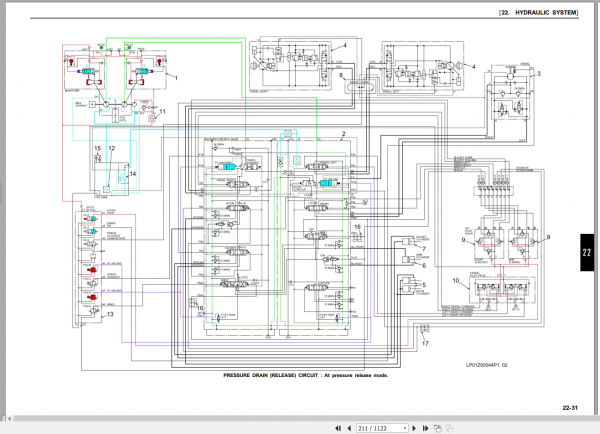Click the 22. HYDRAULIC SYSTEM header text

point(539,13)
